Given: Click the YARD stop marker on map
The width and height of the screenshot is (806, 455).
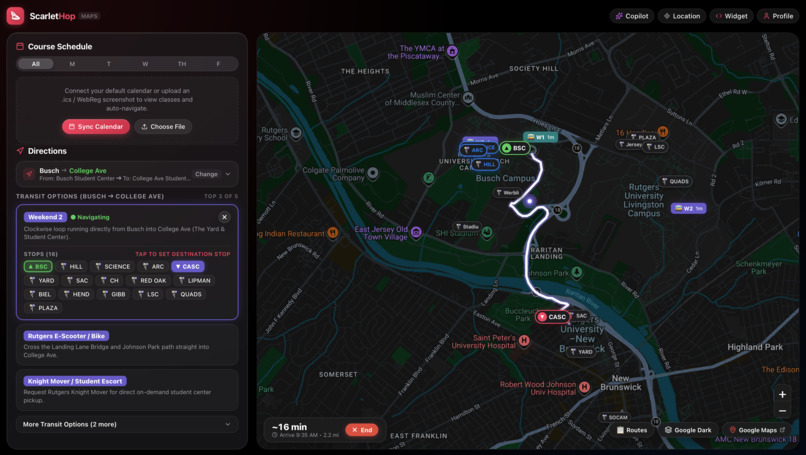Looking at the screenshot, I should click(x=581, y=352).
